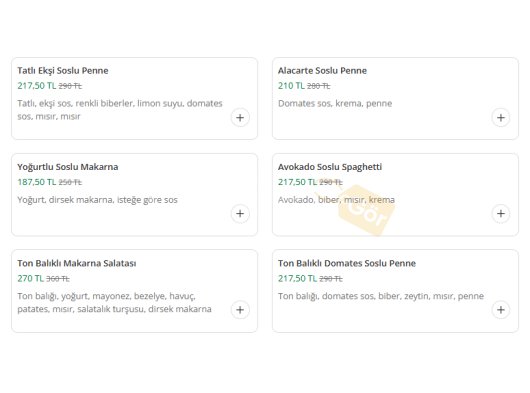Click the 210 TL discounted price
The image size is (530, 393).
click(291, 86)
